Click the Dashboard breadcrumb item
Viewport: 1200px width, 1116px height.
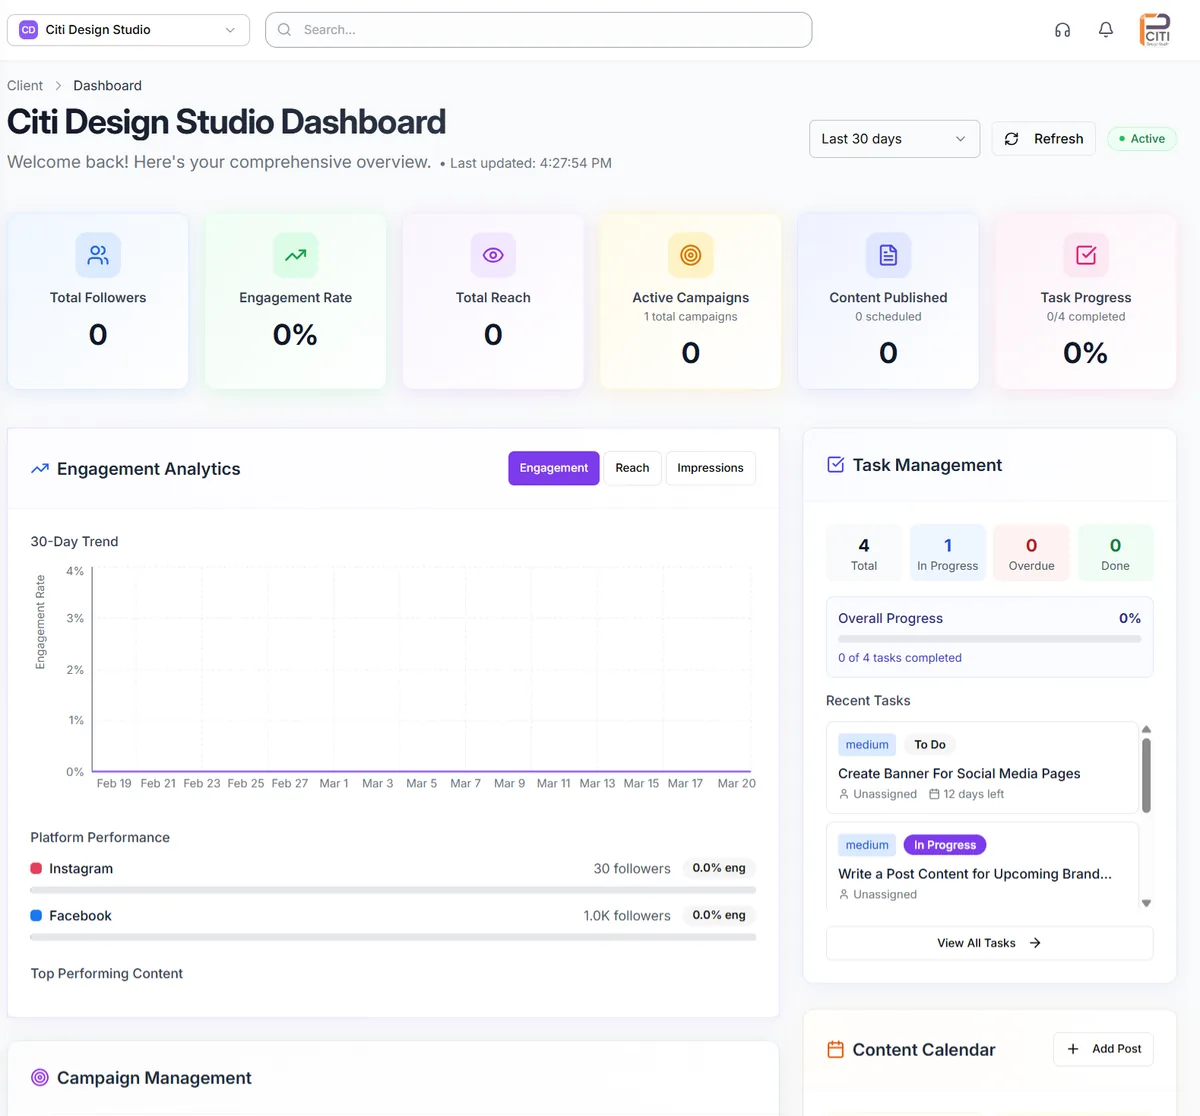pyautogui.click(x=107, y=86)
